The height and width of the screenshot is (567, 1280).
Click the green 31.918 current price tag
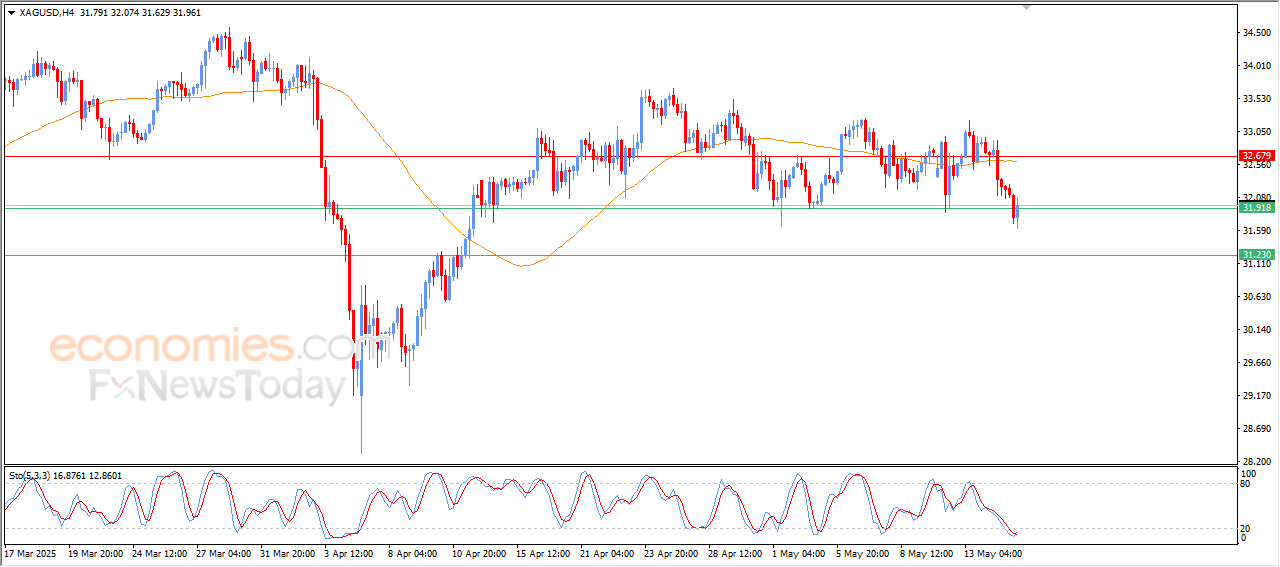[1256, 207]
